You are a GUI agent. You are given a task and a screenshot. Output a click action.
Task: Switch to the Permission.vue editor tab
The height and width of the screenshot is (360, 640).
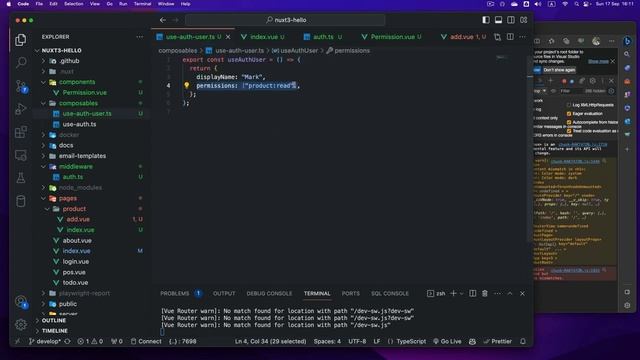pos(392,37)
